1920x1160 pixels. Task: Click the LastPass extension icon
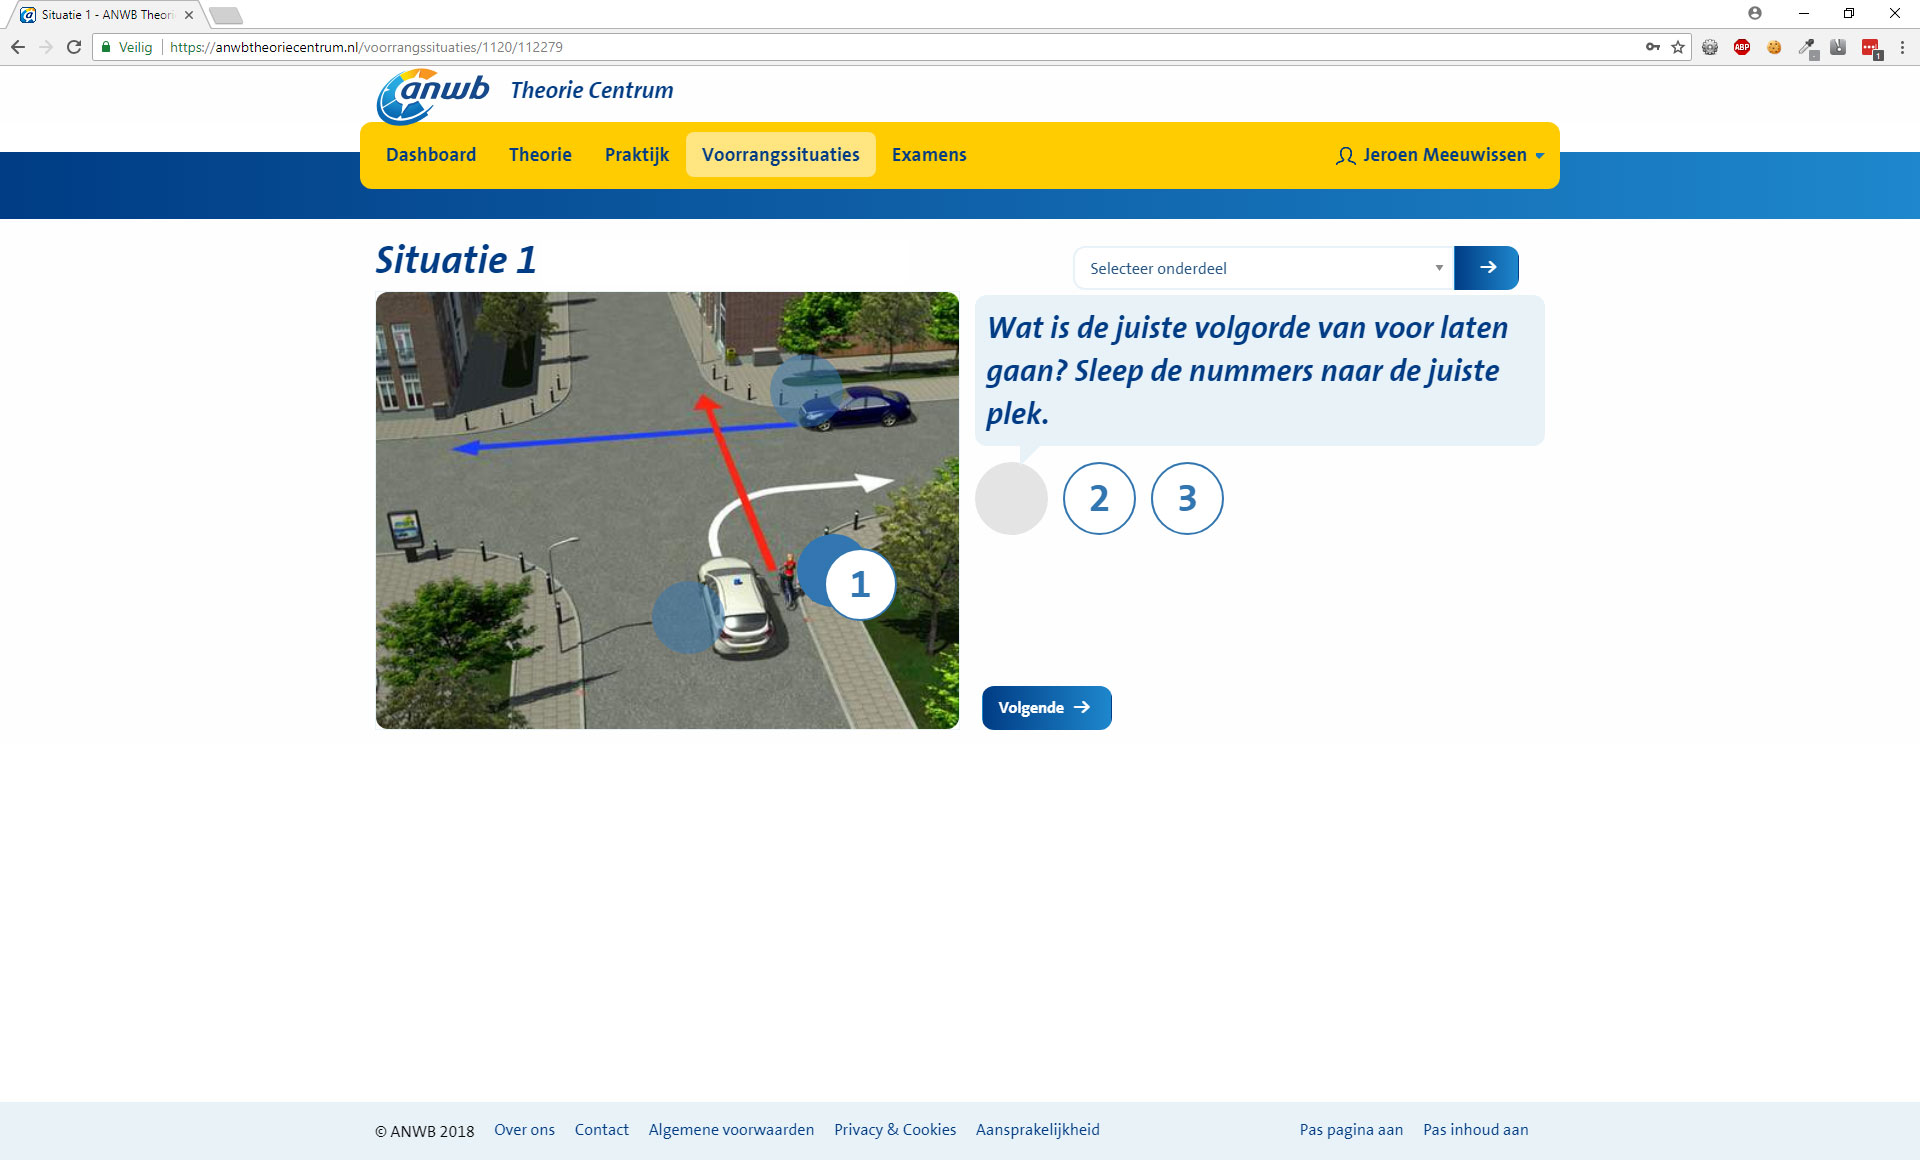click(x=1870, y=47)
